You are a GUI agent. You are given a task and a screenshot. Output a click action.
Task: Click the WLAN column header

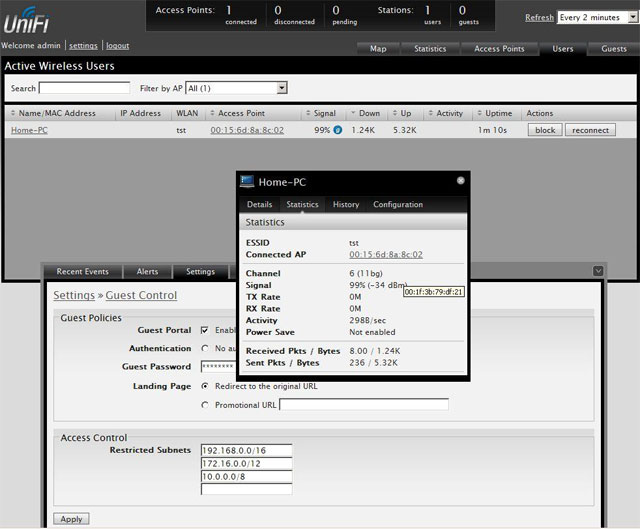[187, 113]
